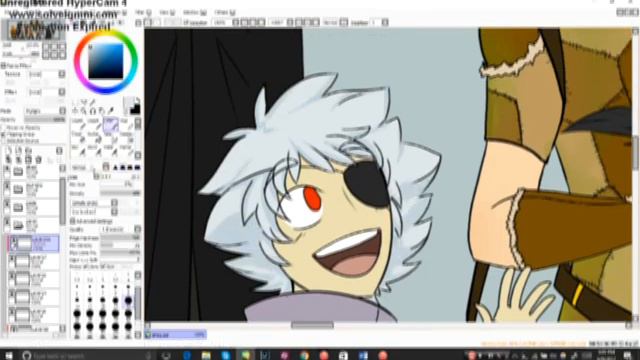Toggle Clipping Group checkbox
Screen dimensions: 640x360
pyautogui.click(x=3, y=134)
